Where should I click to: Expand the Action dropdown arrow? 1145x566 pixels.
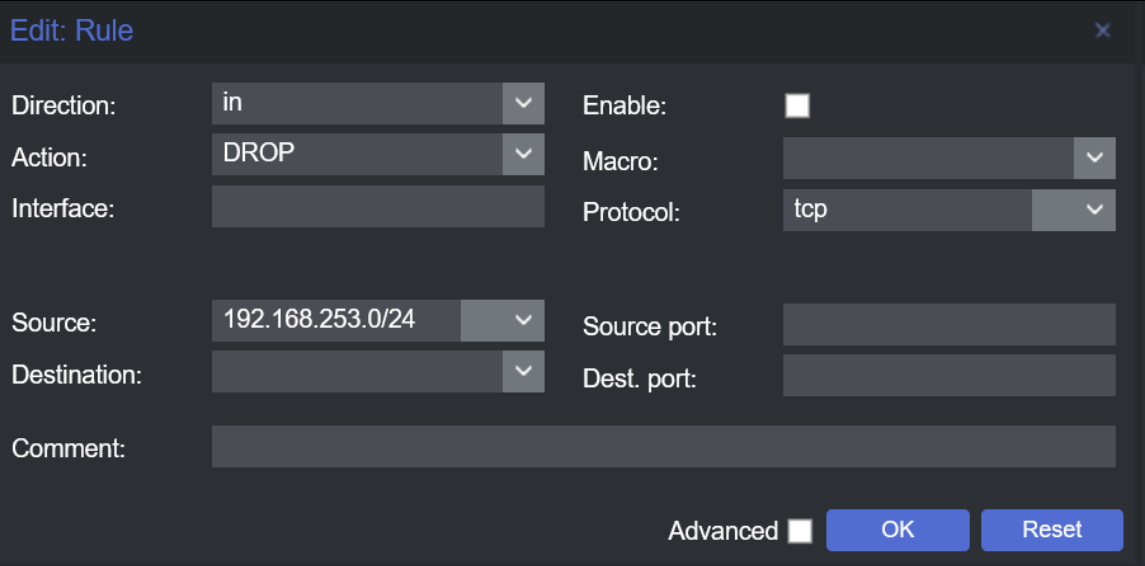tap(523, 154)
